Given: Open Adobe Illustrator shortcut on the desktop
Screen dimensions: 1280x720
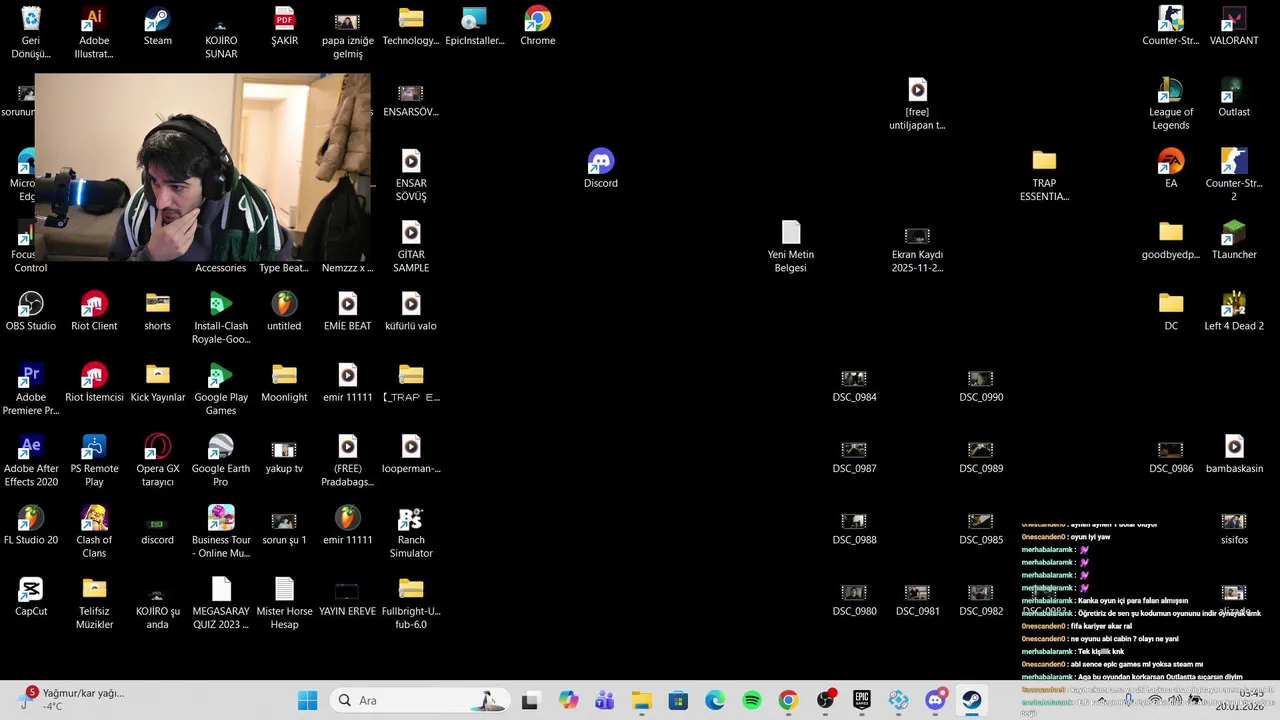Looking at the screenshot, I should [x=94, y=33].
